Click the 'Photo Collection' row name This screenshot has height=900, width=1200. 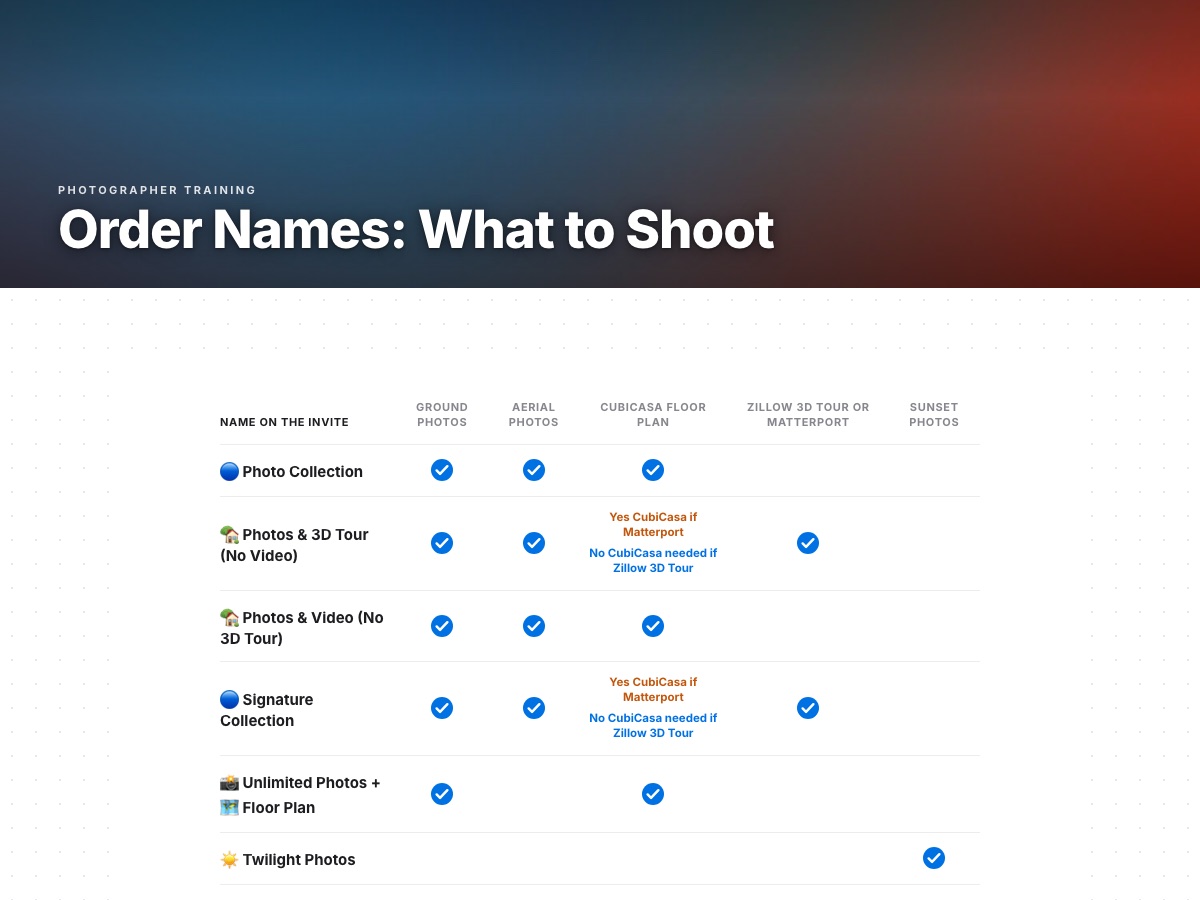point(303,472)
